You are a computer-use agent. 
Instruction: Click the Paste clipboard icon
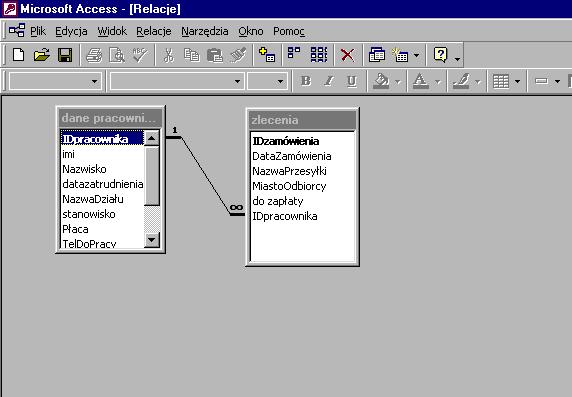[214, 55]
